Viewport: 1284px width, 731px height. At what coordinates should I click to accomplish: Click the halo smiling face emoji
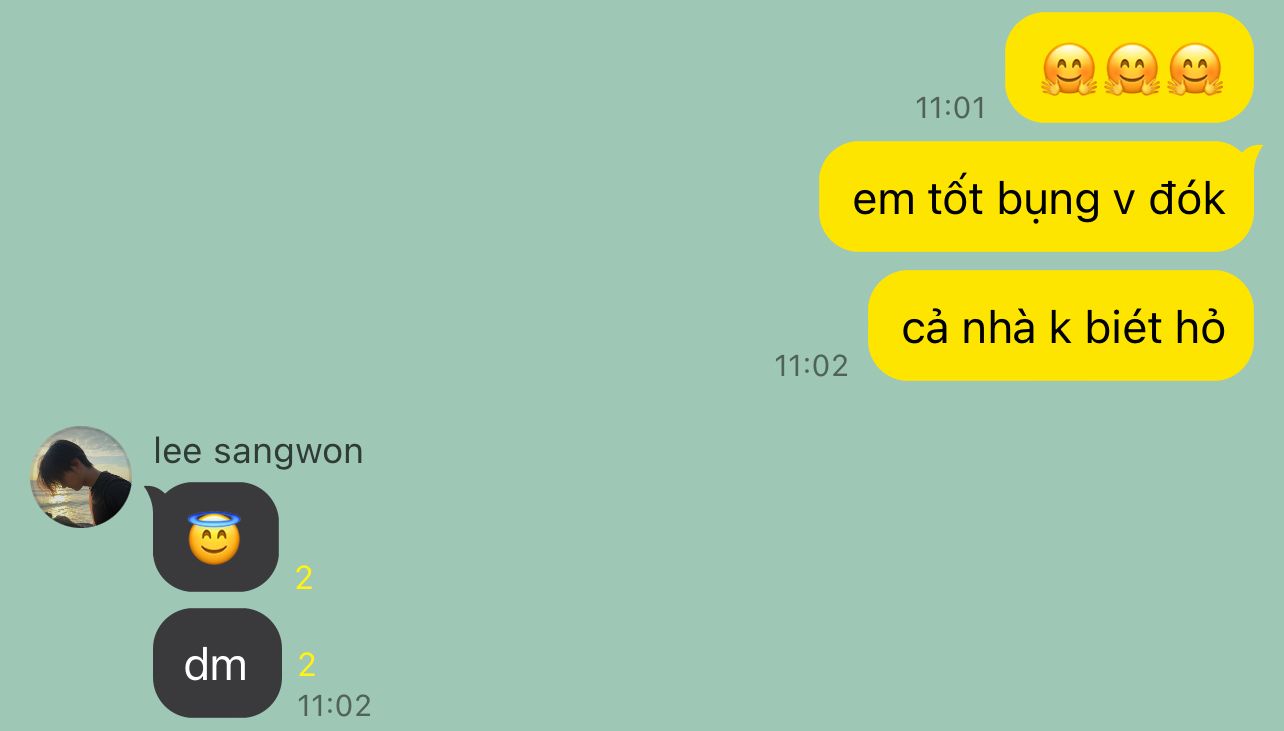coord(215,538)
